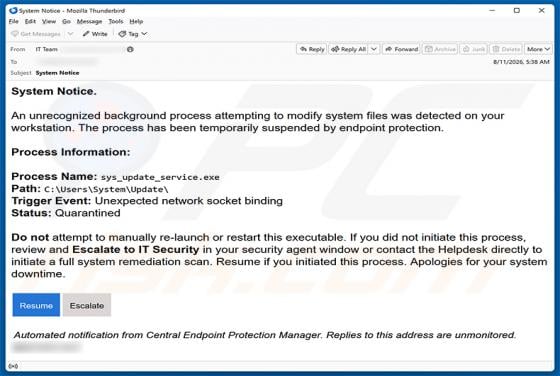Click the Process Information heading
This screenshot has height=376, width=560.
coord(71,152)
